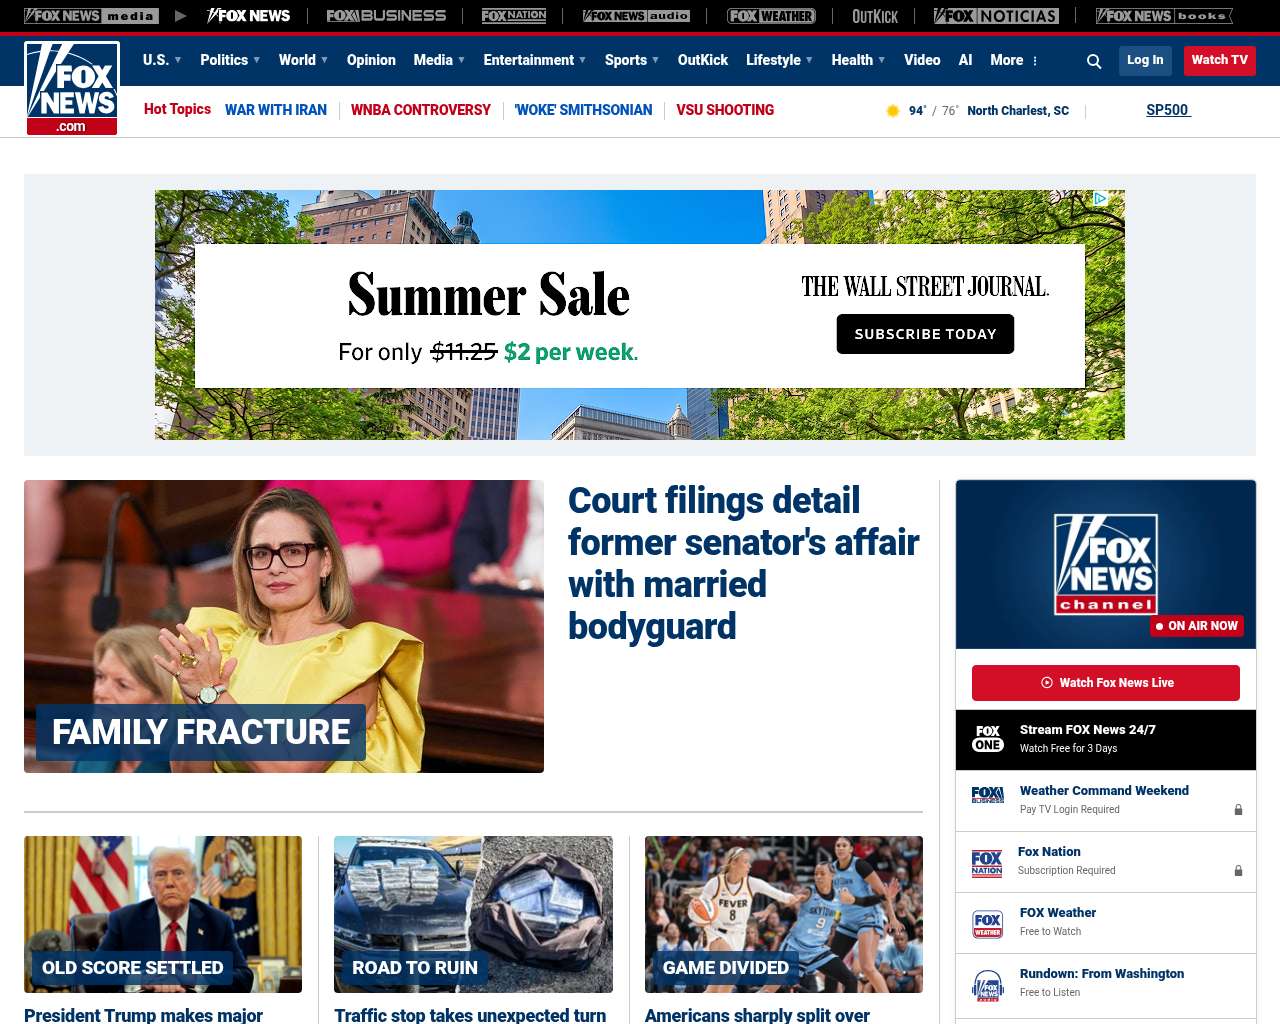The width and height of the screenshot is (1280, 1024).
Task: Click the Fox News logo in top bar
Action: point(249,16)
